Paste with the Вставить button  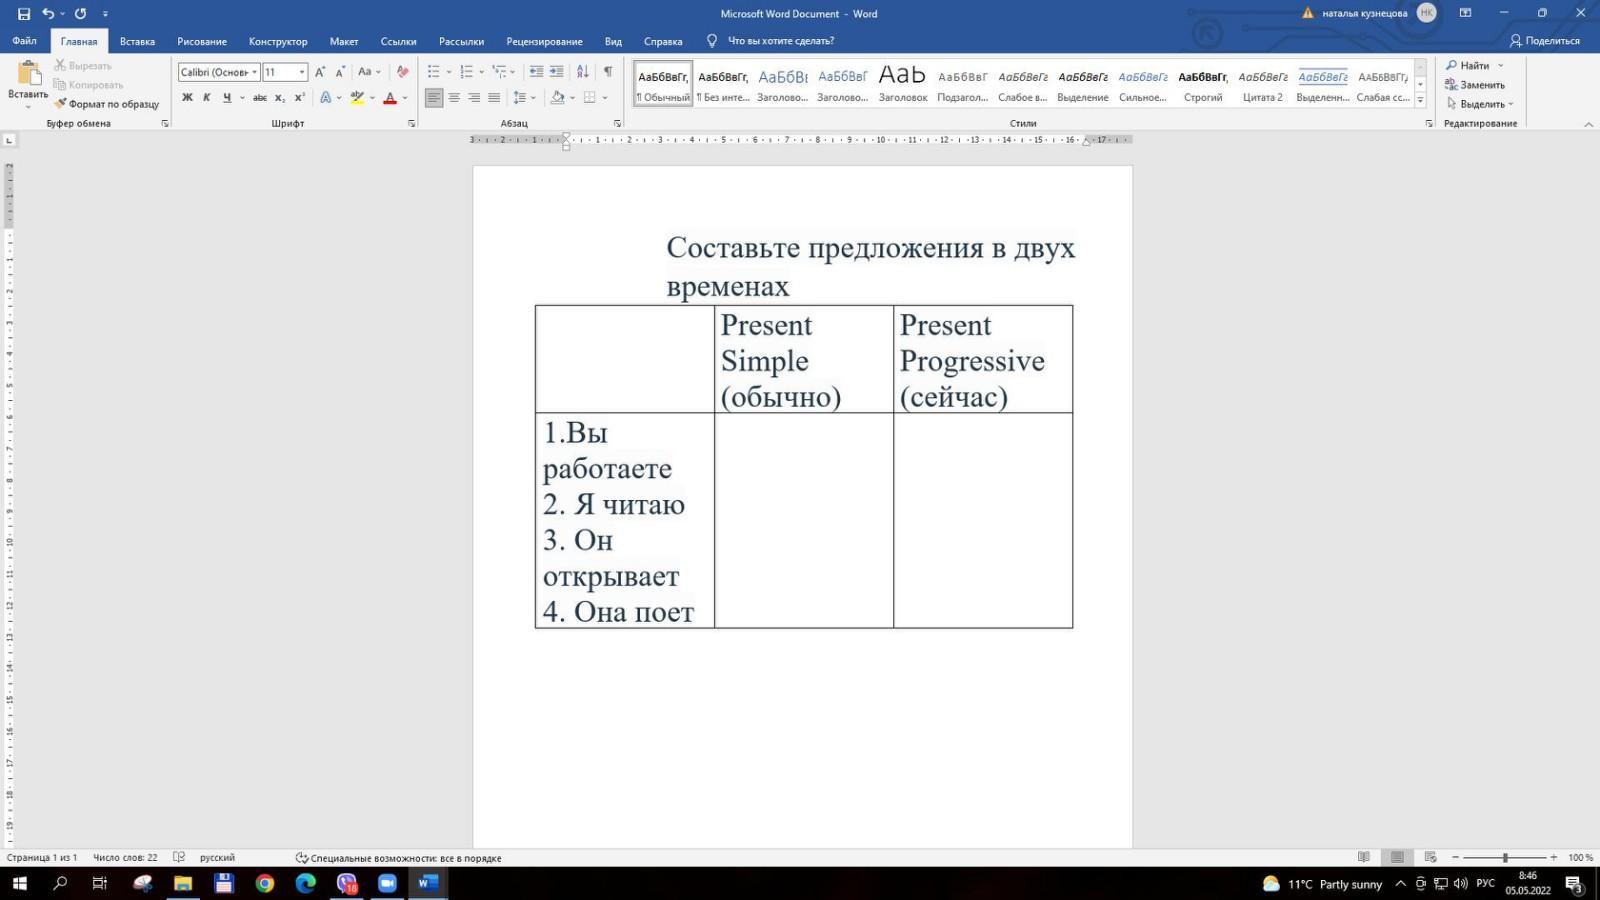pos(28,84)
